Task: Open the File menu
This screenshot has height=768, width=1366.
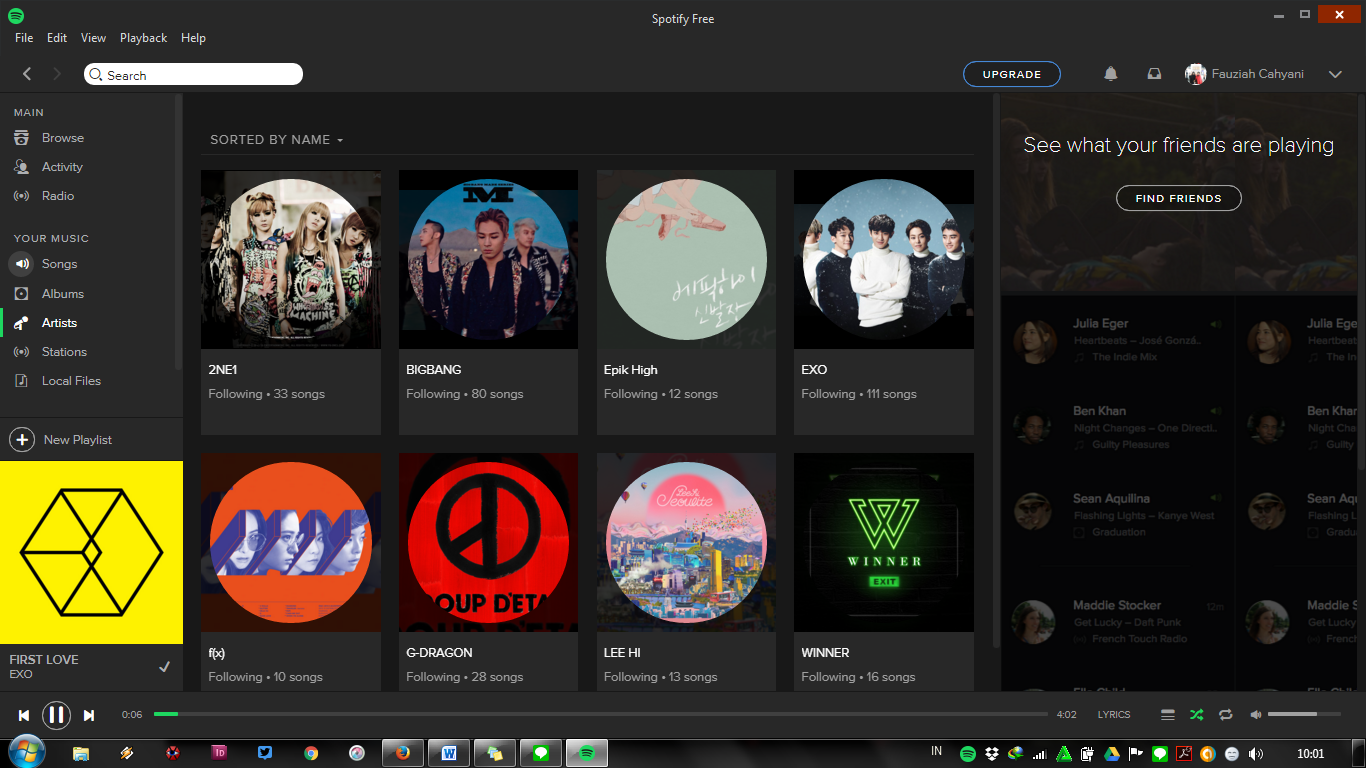Action: [x=24, y=38]
